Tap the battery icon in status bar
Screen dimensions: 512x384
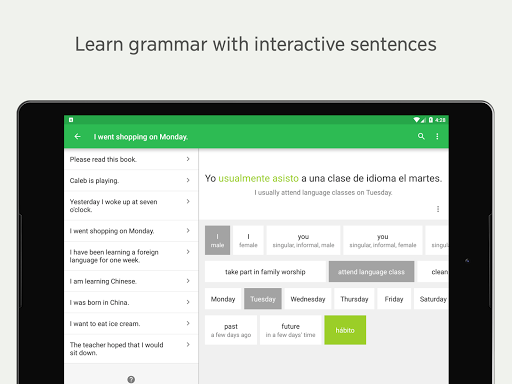(431, 120)
